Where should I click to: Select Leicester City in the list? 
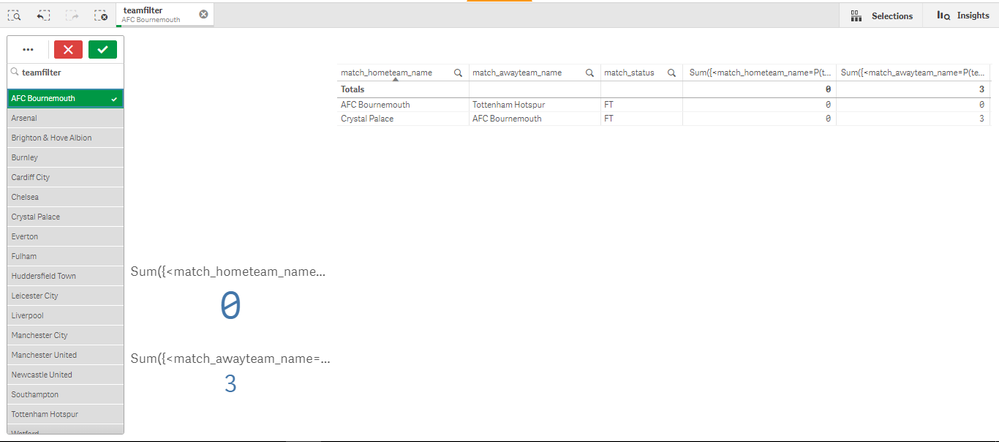(x=66, y=296)
